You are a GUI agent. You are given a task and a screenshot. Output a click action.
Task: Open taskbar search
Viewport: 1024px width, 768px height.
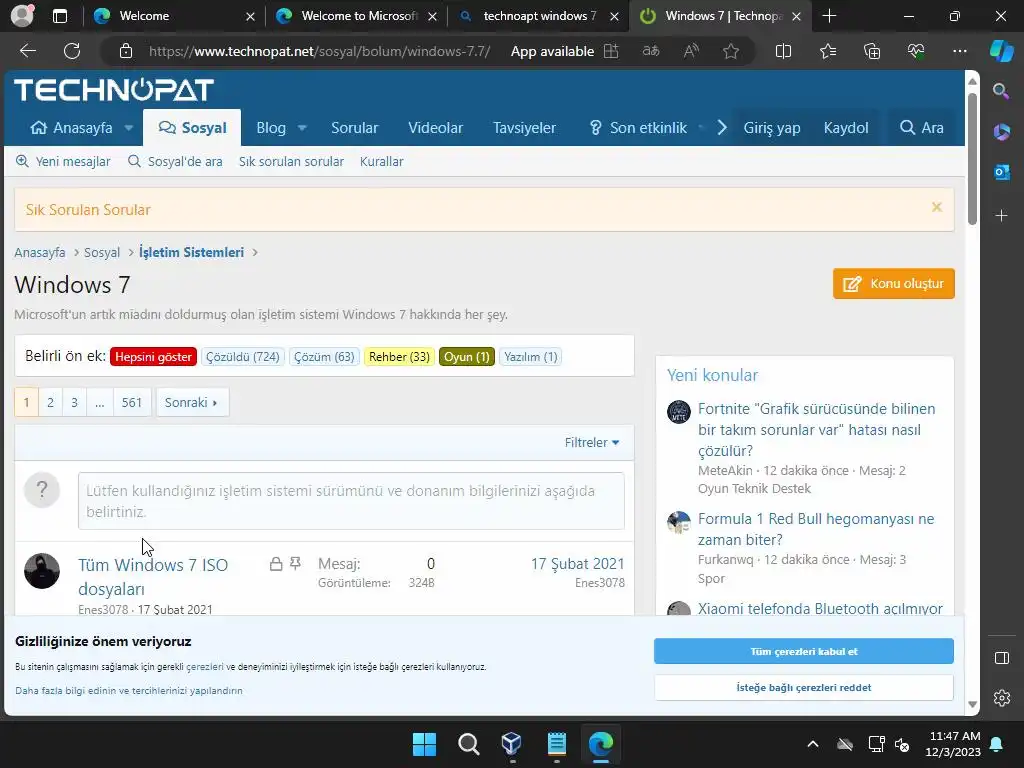(x=468, y=744)
